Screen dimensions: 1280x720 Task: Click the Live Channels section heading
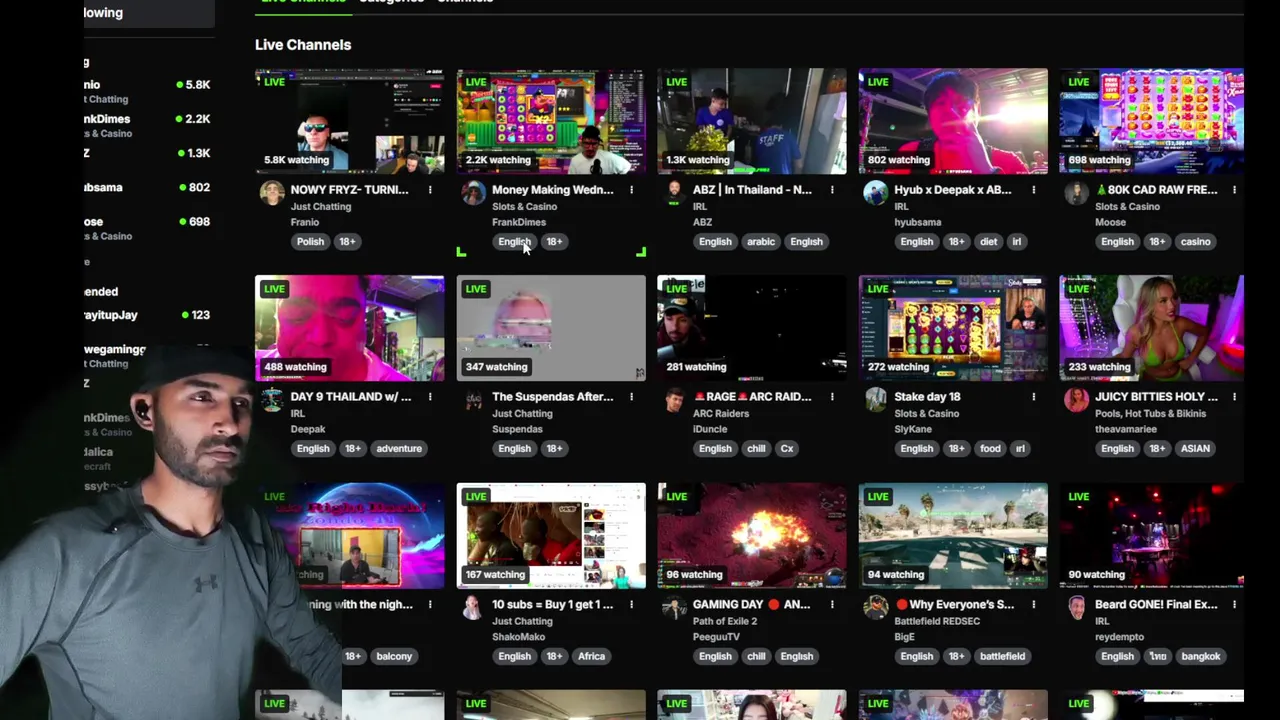[x=303, y=45]
